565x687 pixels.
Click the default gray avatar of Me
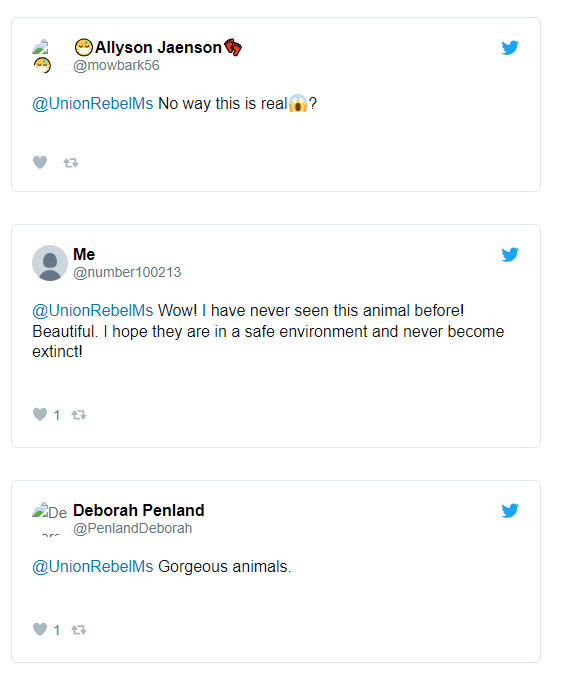(x=50, y=263)
